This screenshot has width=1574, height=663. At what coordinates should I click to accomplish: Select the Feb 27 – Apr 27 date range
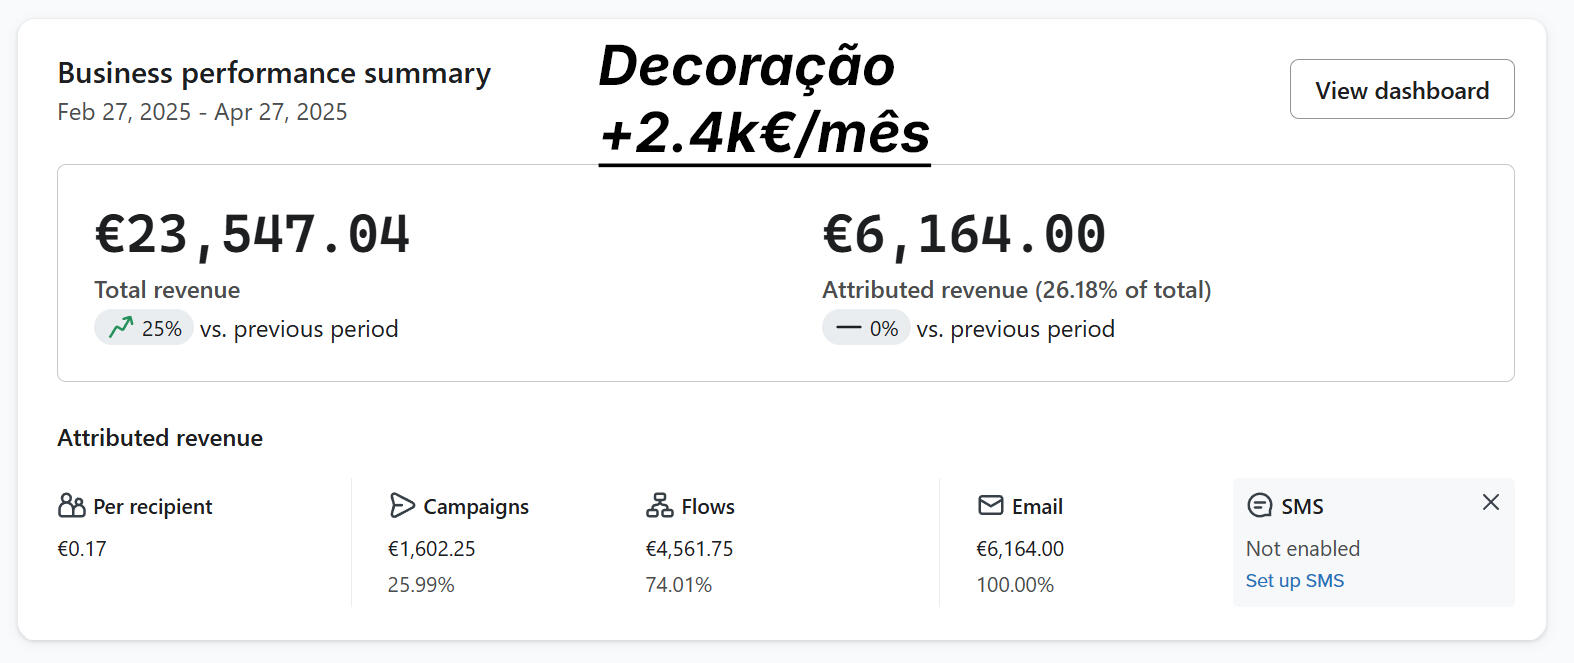[x=202, y=112]
